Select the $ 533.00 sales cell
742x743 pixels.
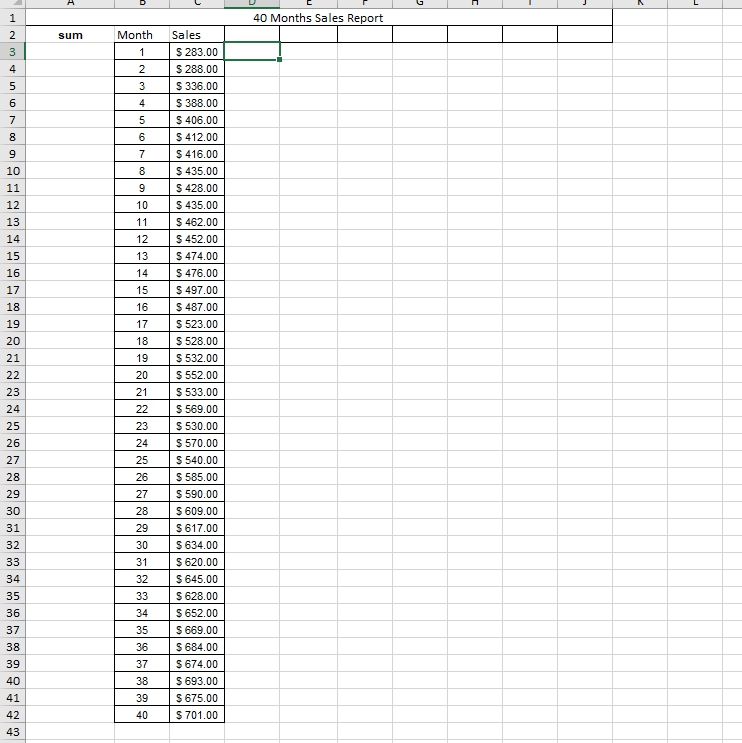point(197,392)
